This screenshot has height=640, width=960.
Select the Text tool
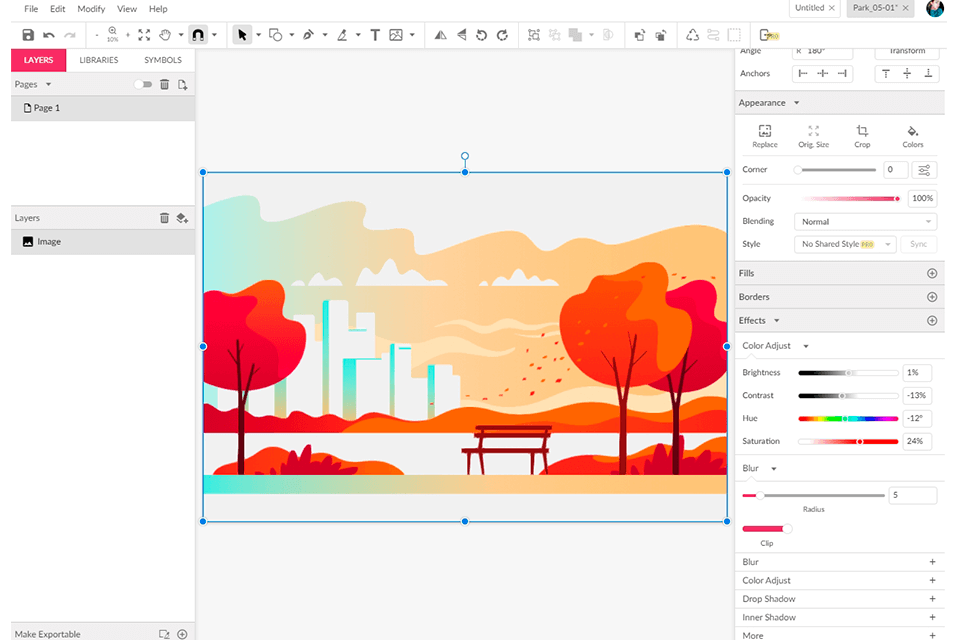pos(375,35)
